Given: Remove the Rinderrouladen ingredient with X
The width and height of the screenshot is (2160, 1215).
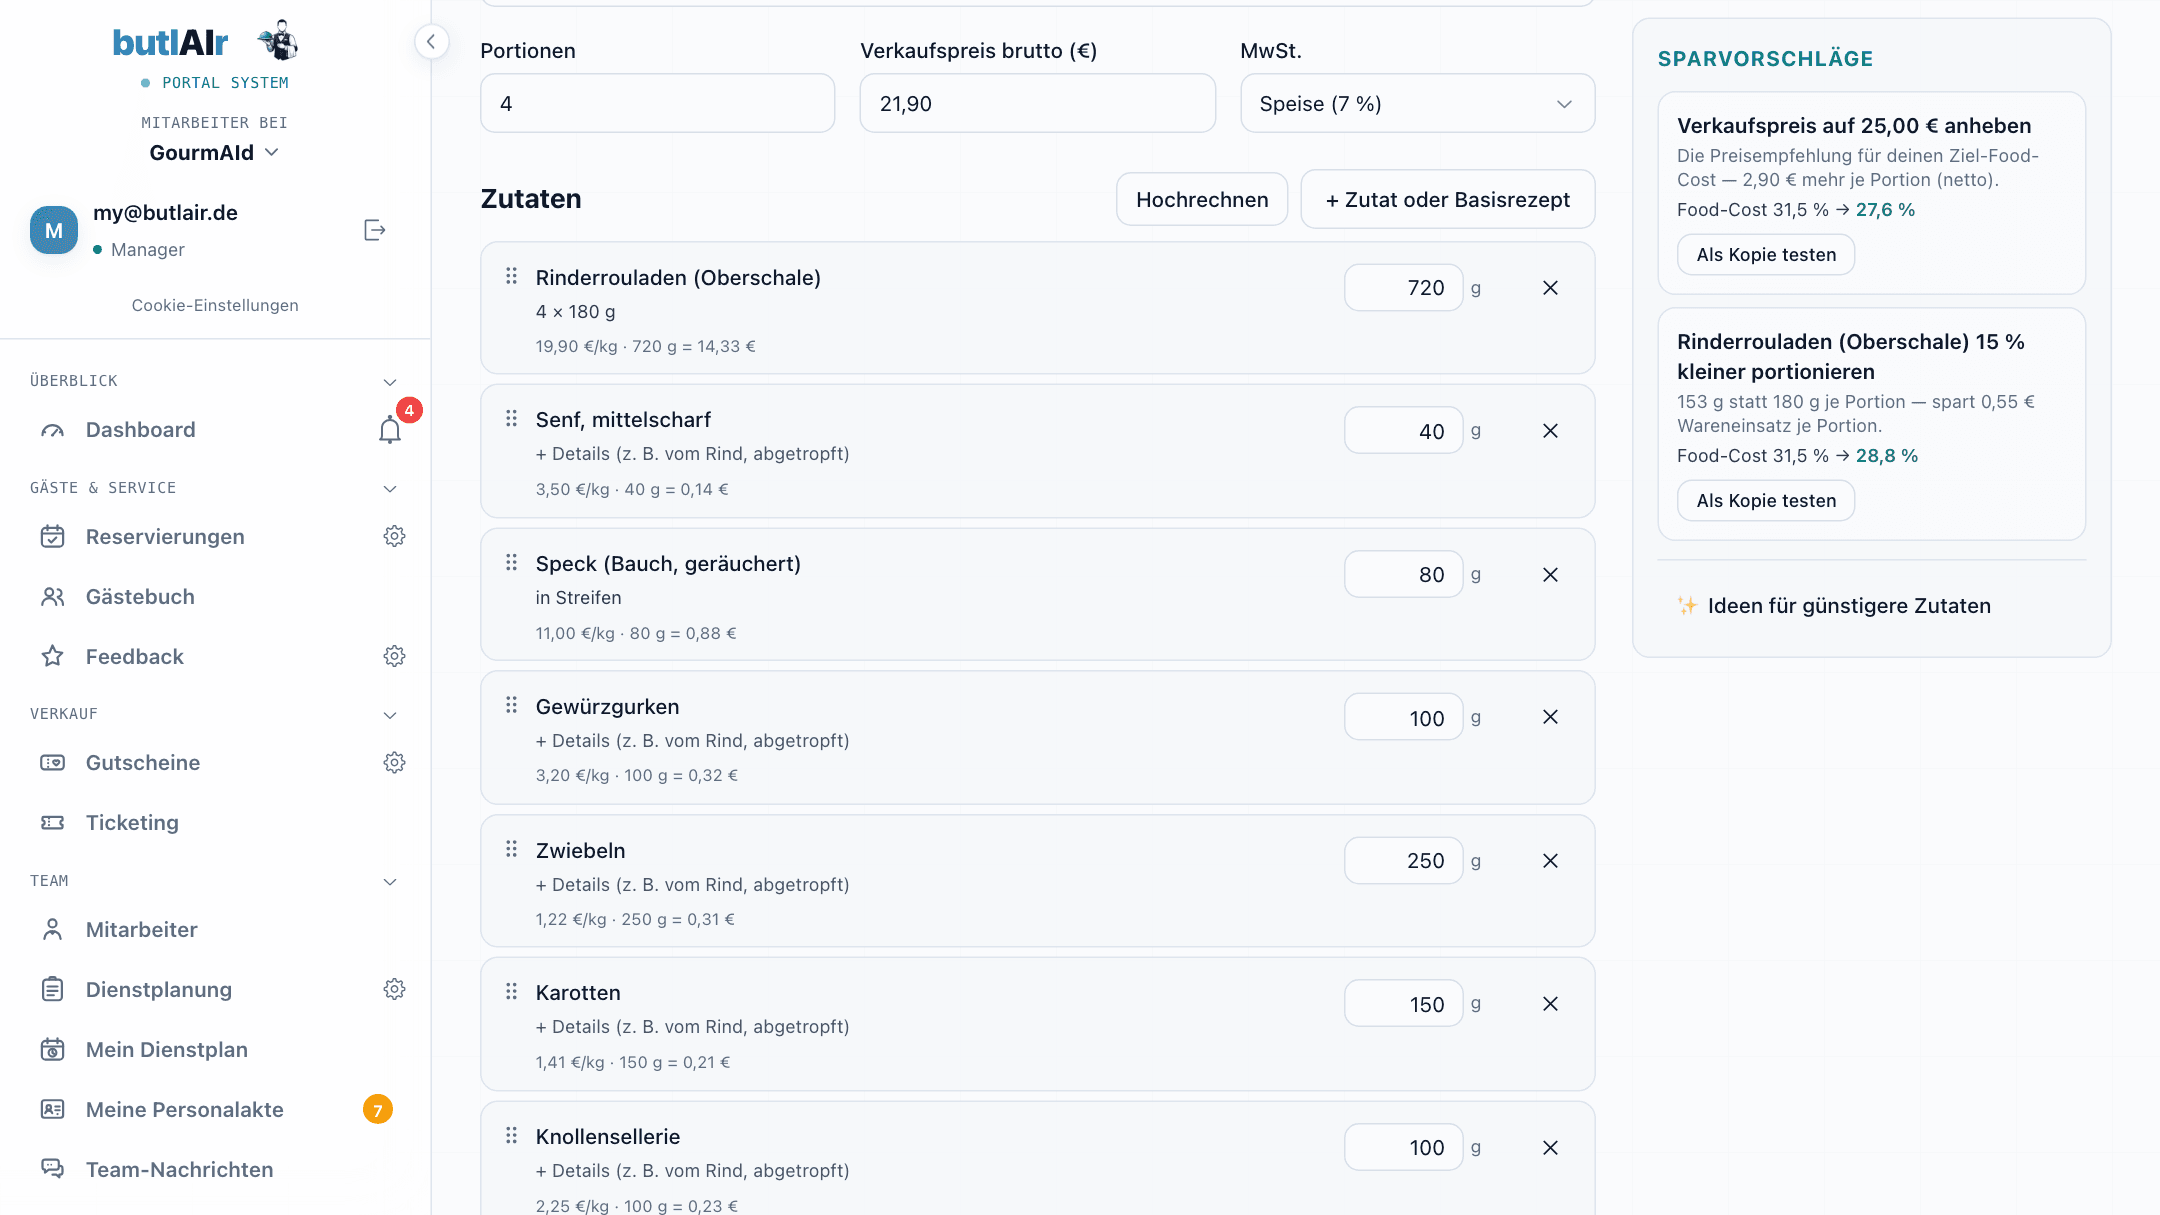Looking at the screenshot, I should point(1550,288).
